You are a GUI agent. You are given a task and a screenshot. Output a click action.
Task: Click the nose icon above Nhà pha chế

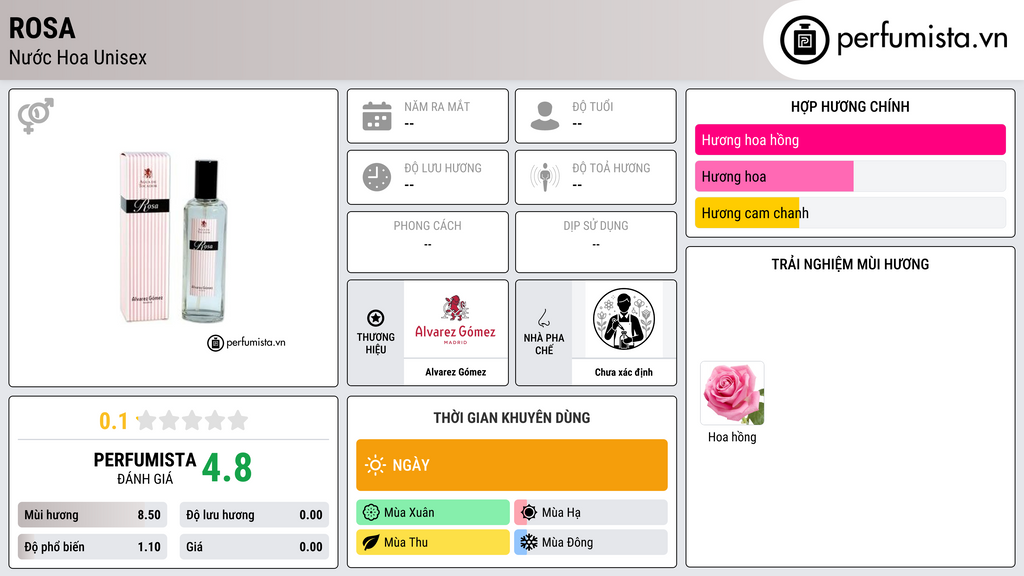pos(543,318)
